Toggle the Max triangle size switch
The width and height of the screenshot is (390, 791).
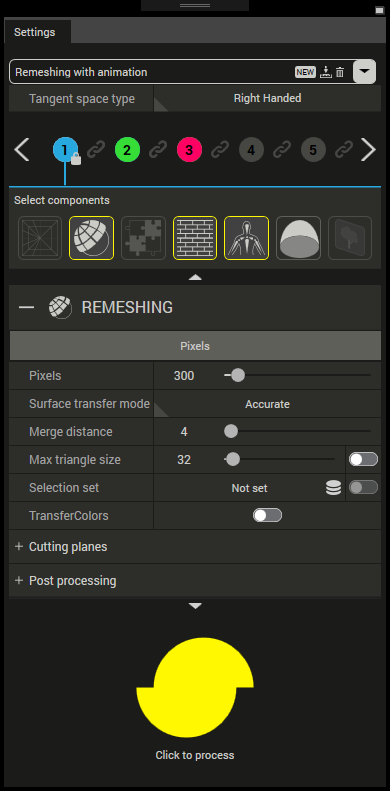[x=363, y=460]
